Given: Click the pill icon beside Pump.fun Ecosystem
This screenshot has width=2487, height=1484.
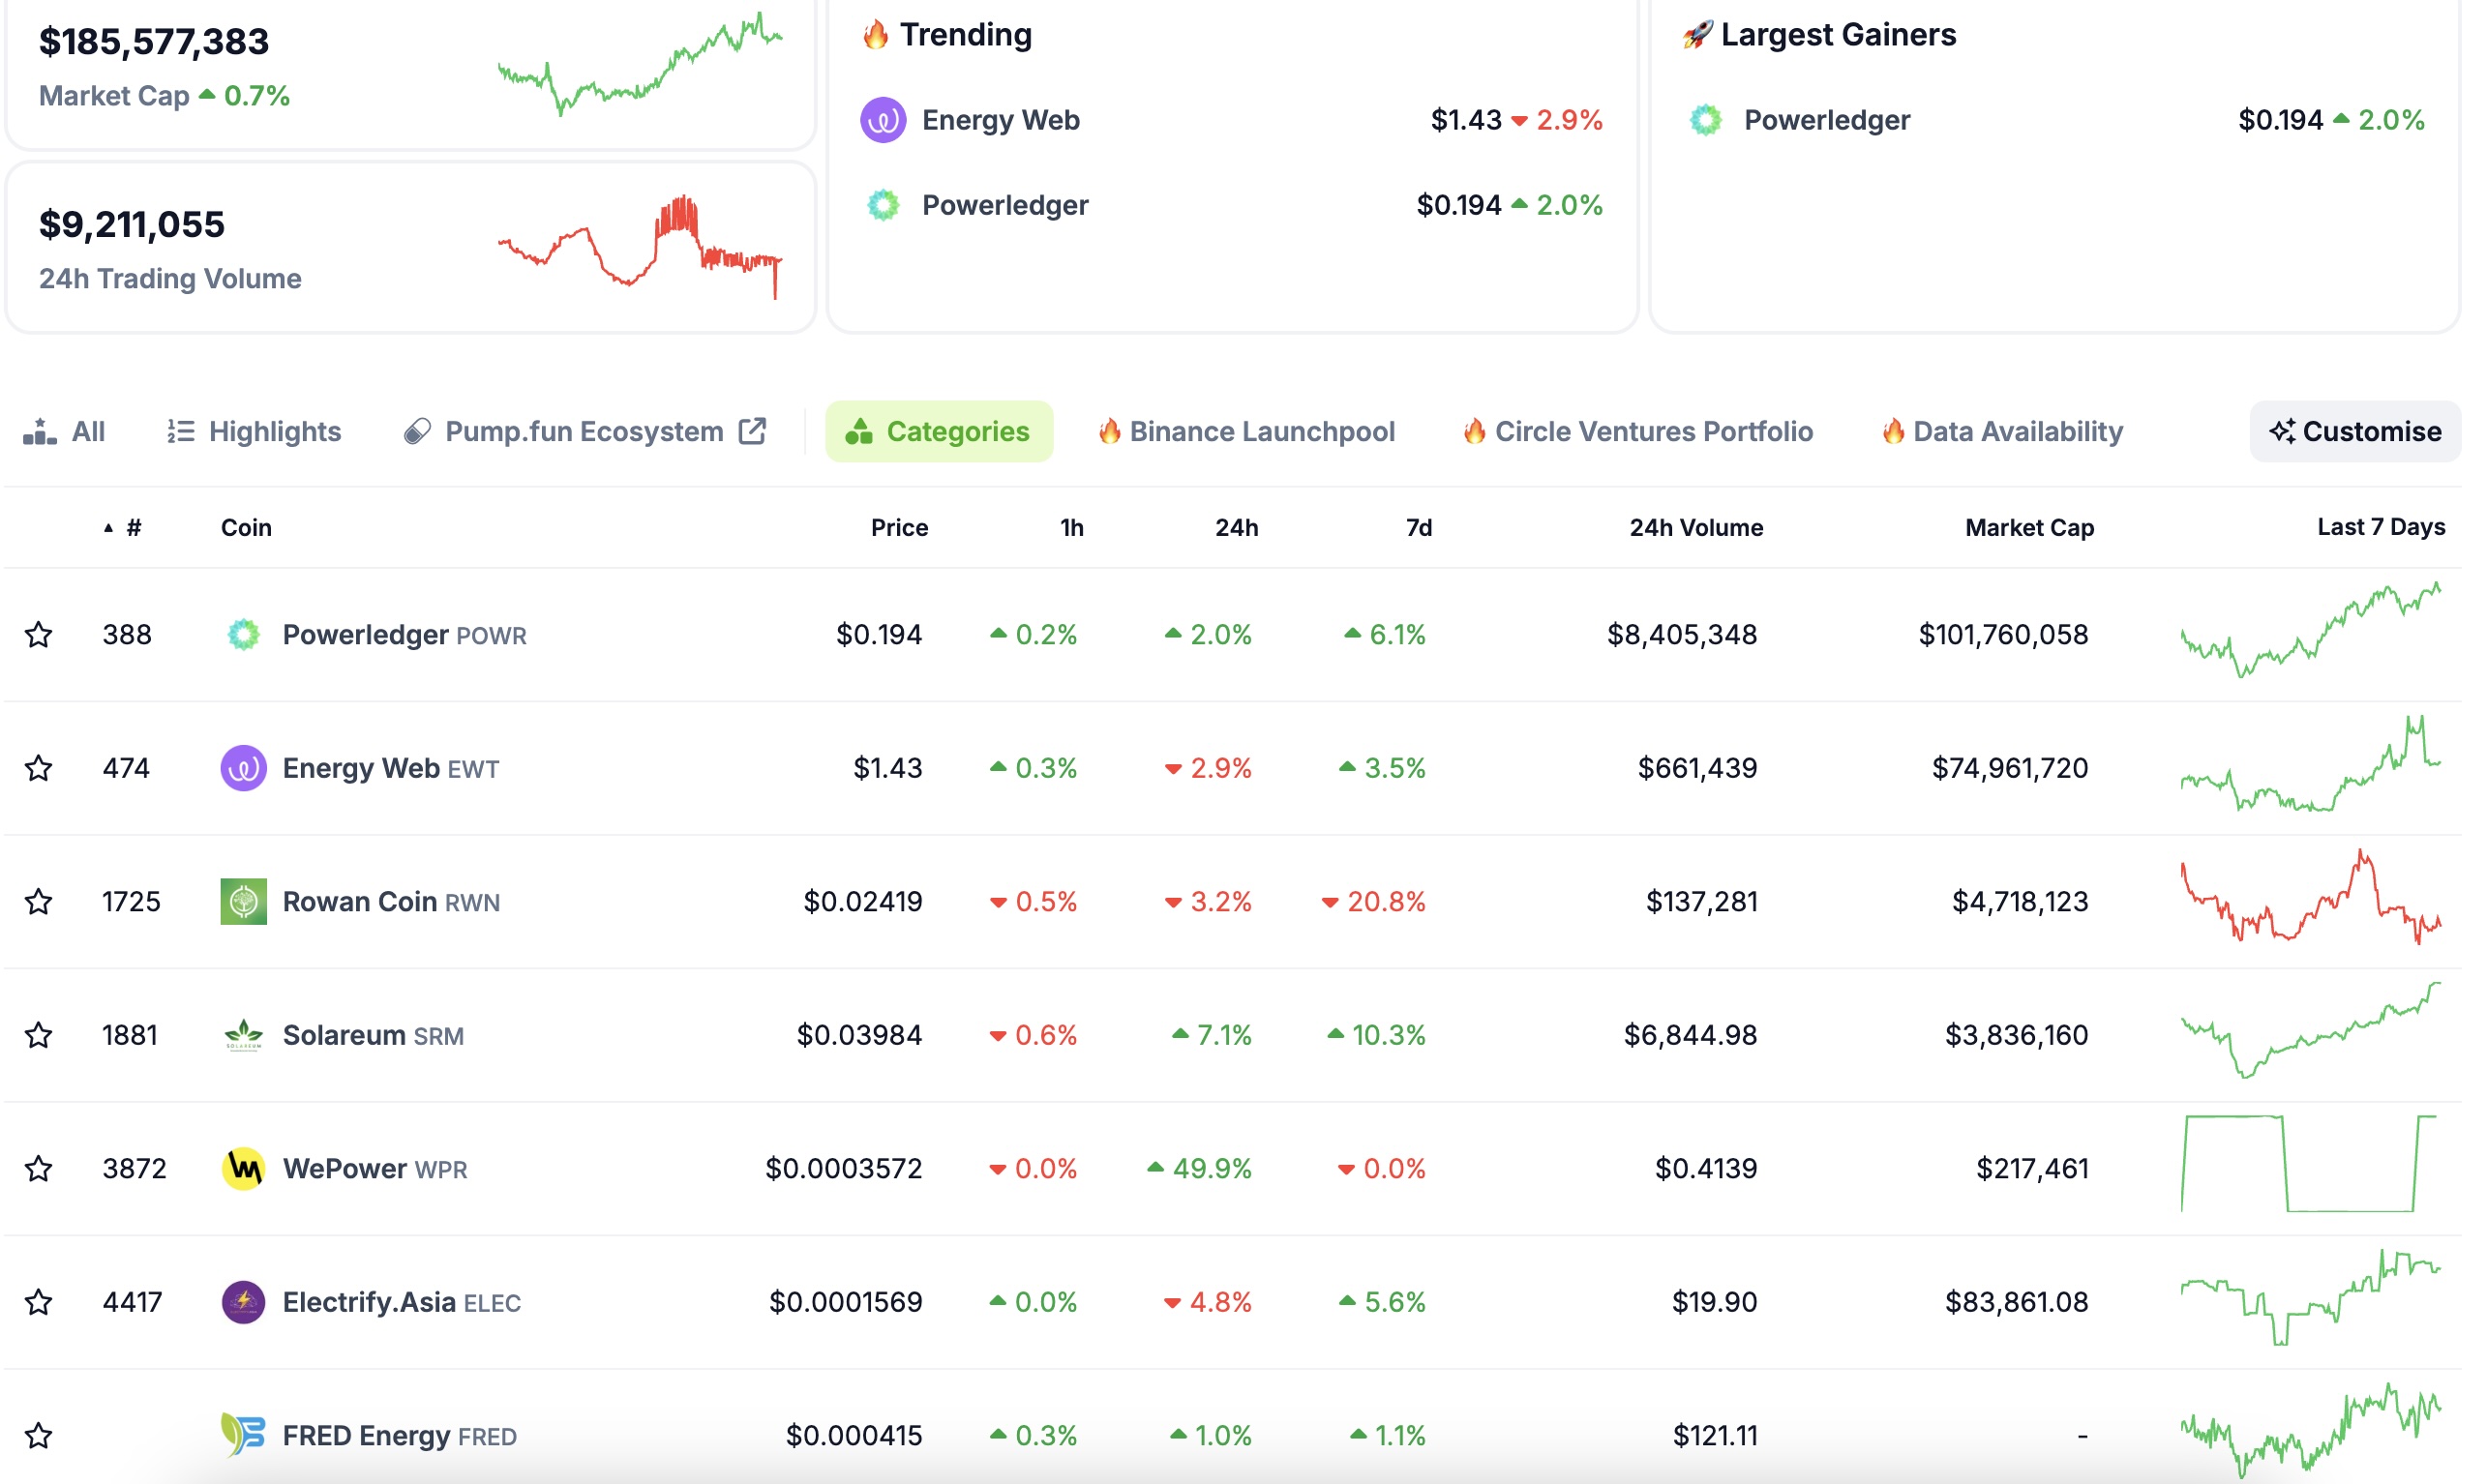Looking at the screenshot, I should (417, 431).
